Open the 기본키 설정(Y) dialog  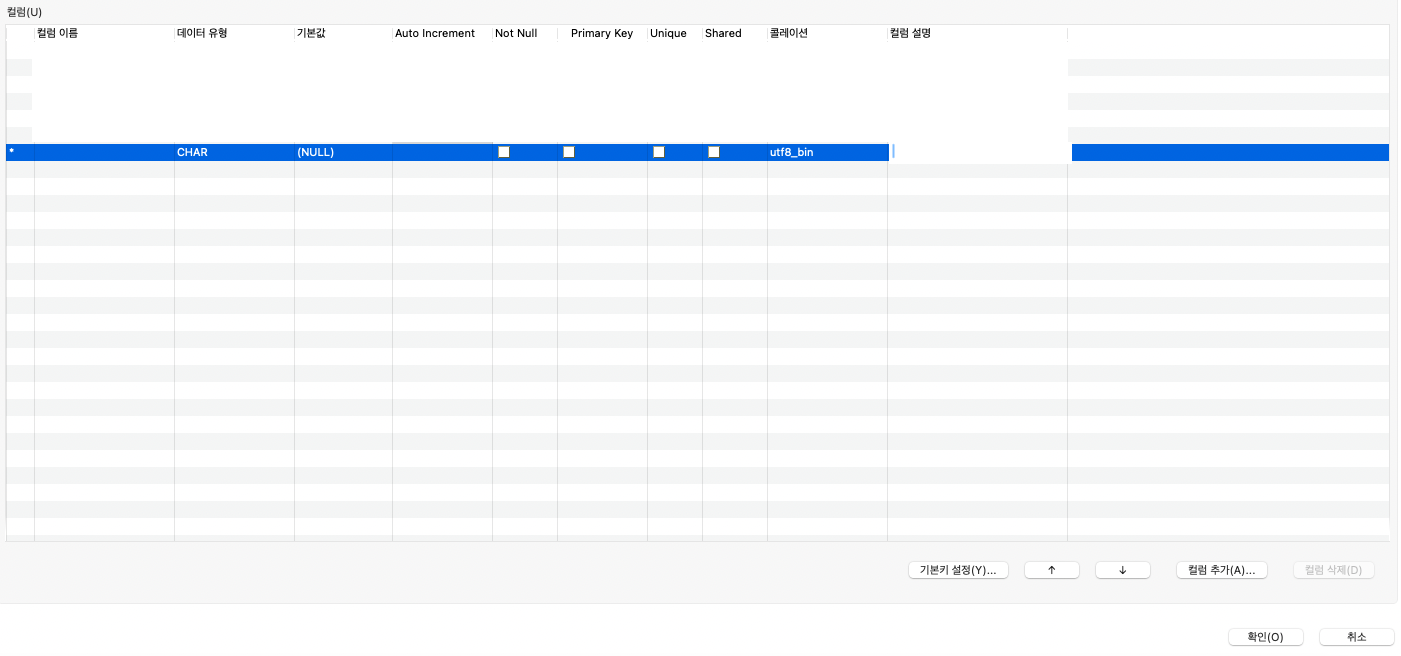point(958,569)
